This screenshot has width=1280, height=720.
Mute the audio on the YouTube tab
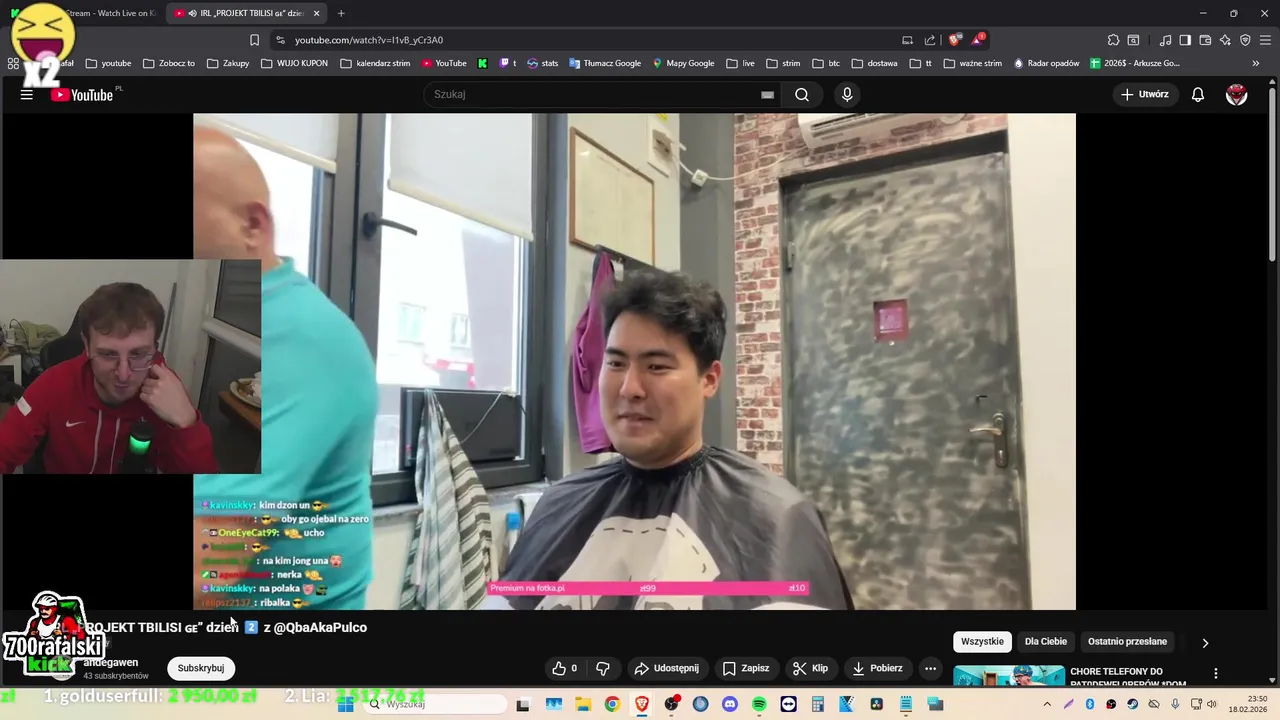pos(191,13)
